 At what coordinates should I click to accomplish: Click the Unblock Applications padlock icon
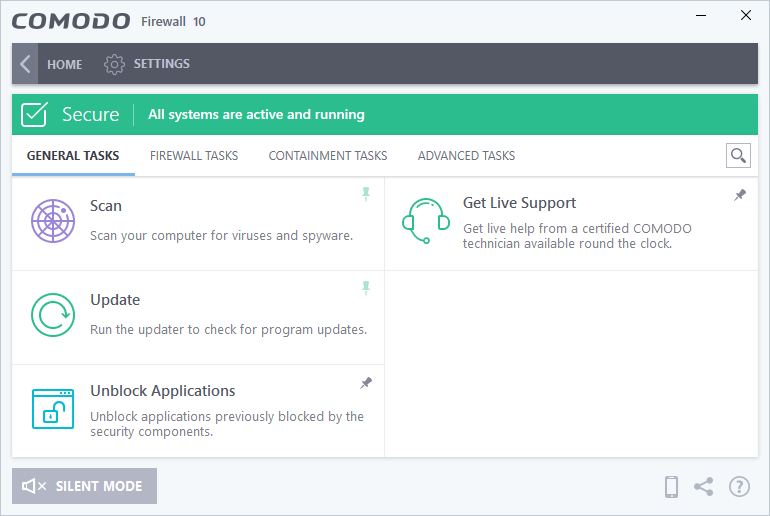[x=52, y=408]
